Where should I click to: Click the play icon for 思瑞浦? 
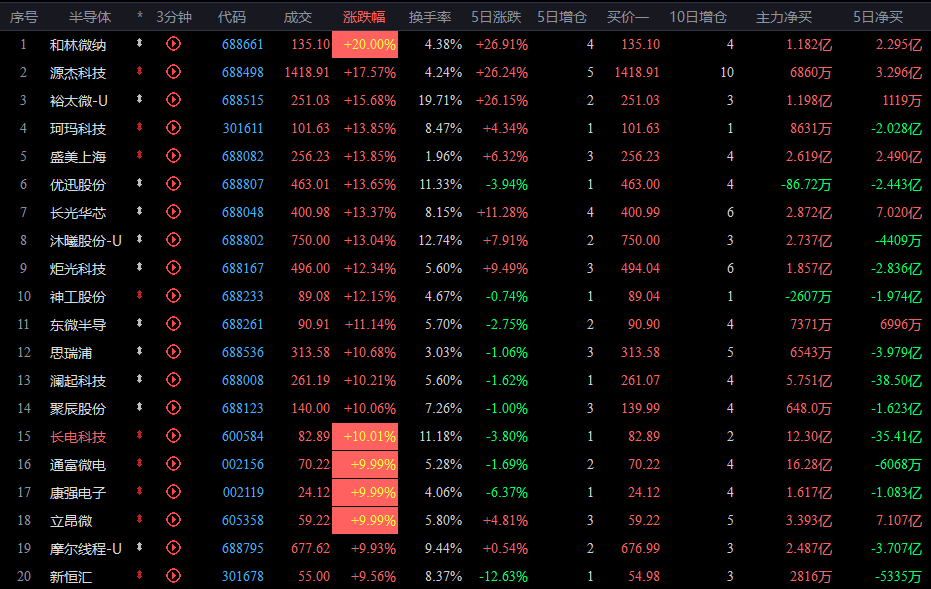[173, 352]
